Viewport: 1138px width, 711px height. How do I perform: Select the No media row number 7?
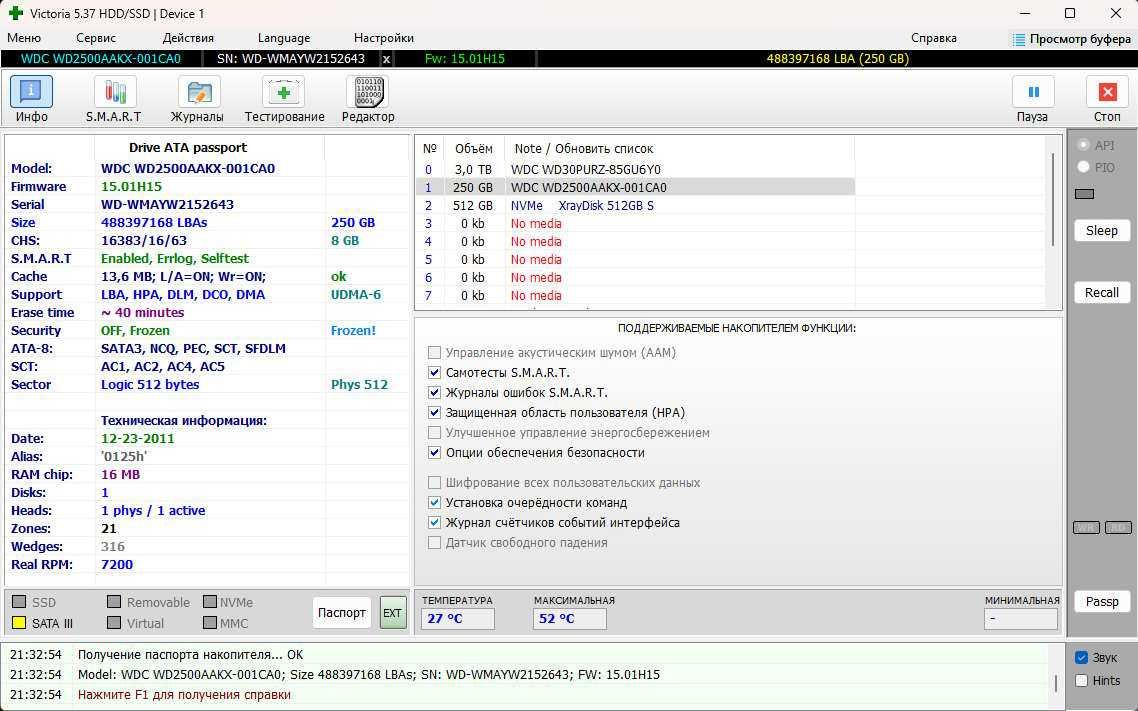click(x=635, y=295)
